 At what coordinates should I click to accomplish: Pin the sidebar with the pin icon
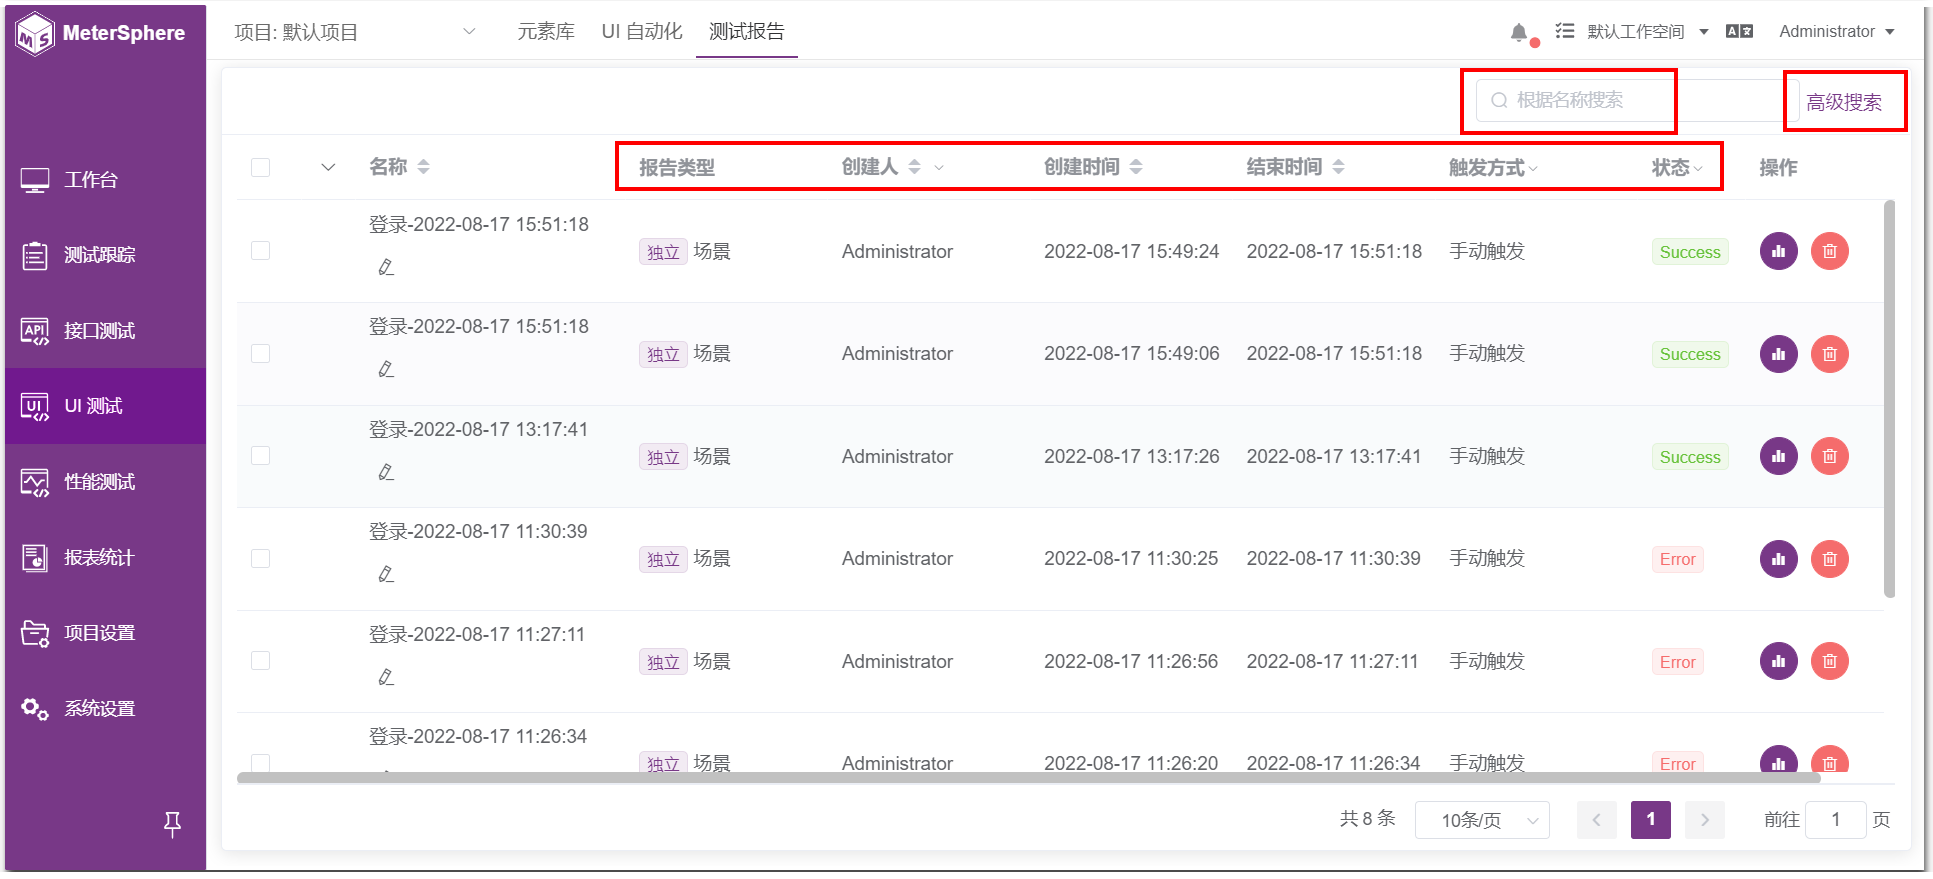pyautogui.click(x=172, y=824)
